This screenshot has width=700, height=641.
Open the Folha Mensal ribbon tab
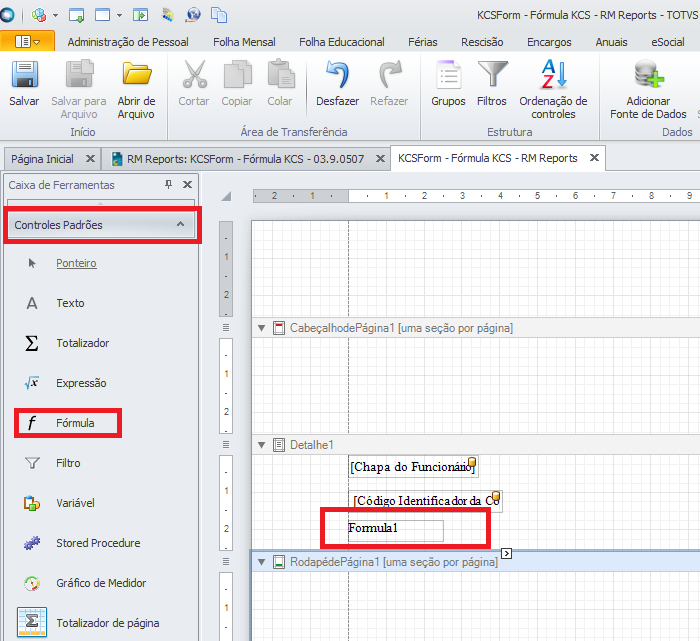coord(244,42)
